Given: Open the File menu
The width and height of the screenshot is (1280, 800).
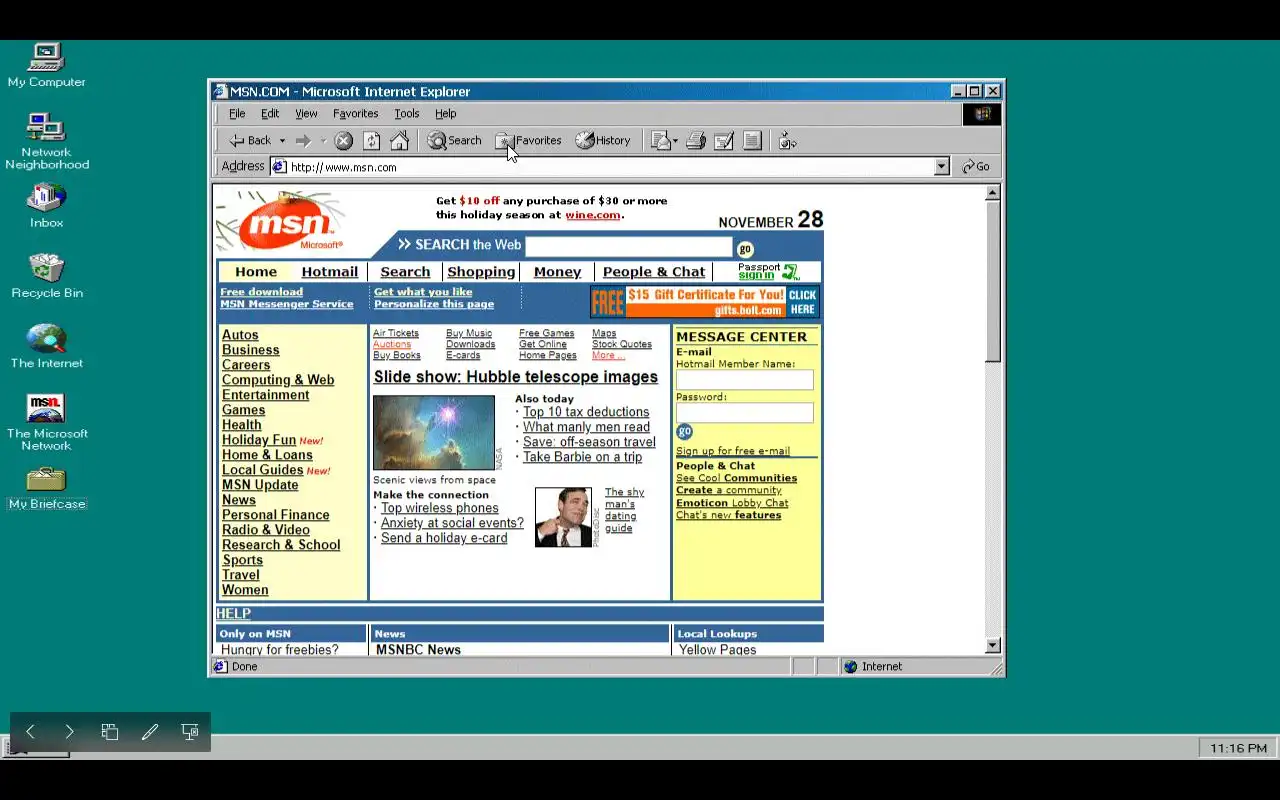Looking at the screenshot, I should [x=237, y=114].
